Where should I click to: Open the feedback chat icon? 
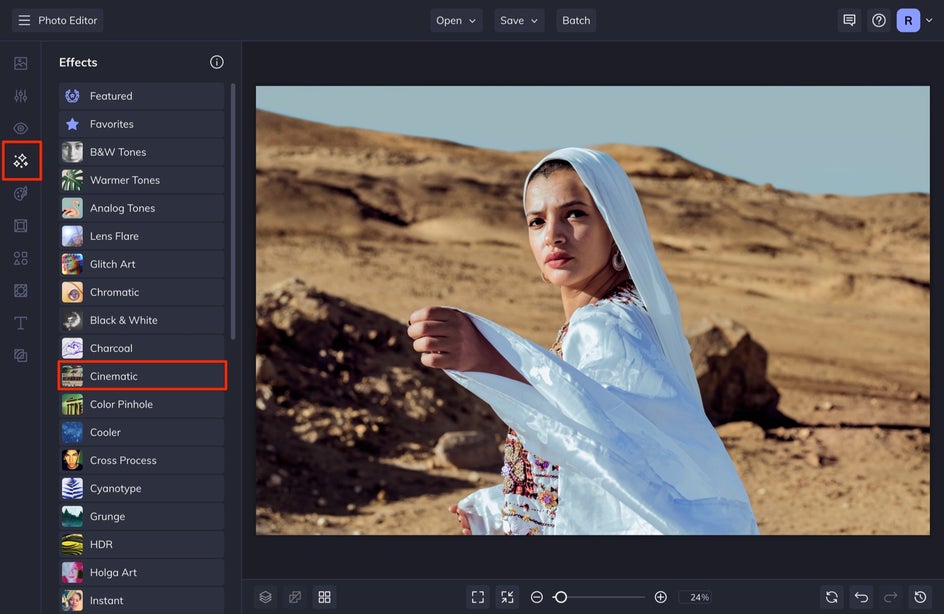849,20
